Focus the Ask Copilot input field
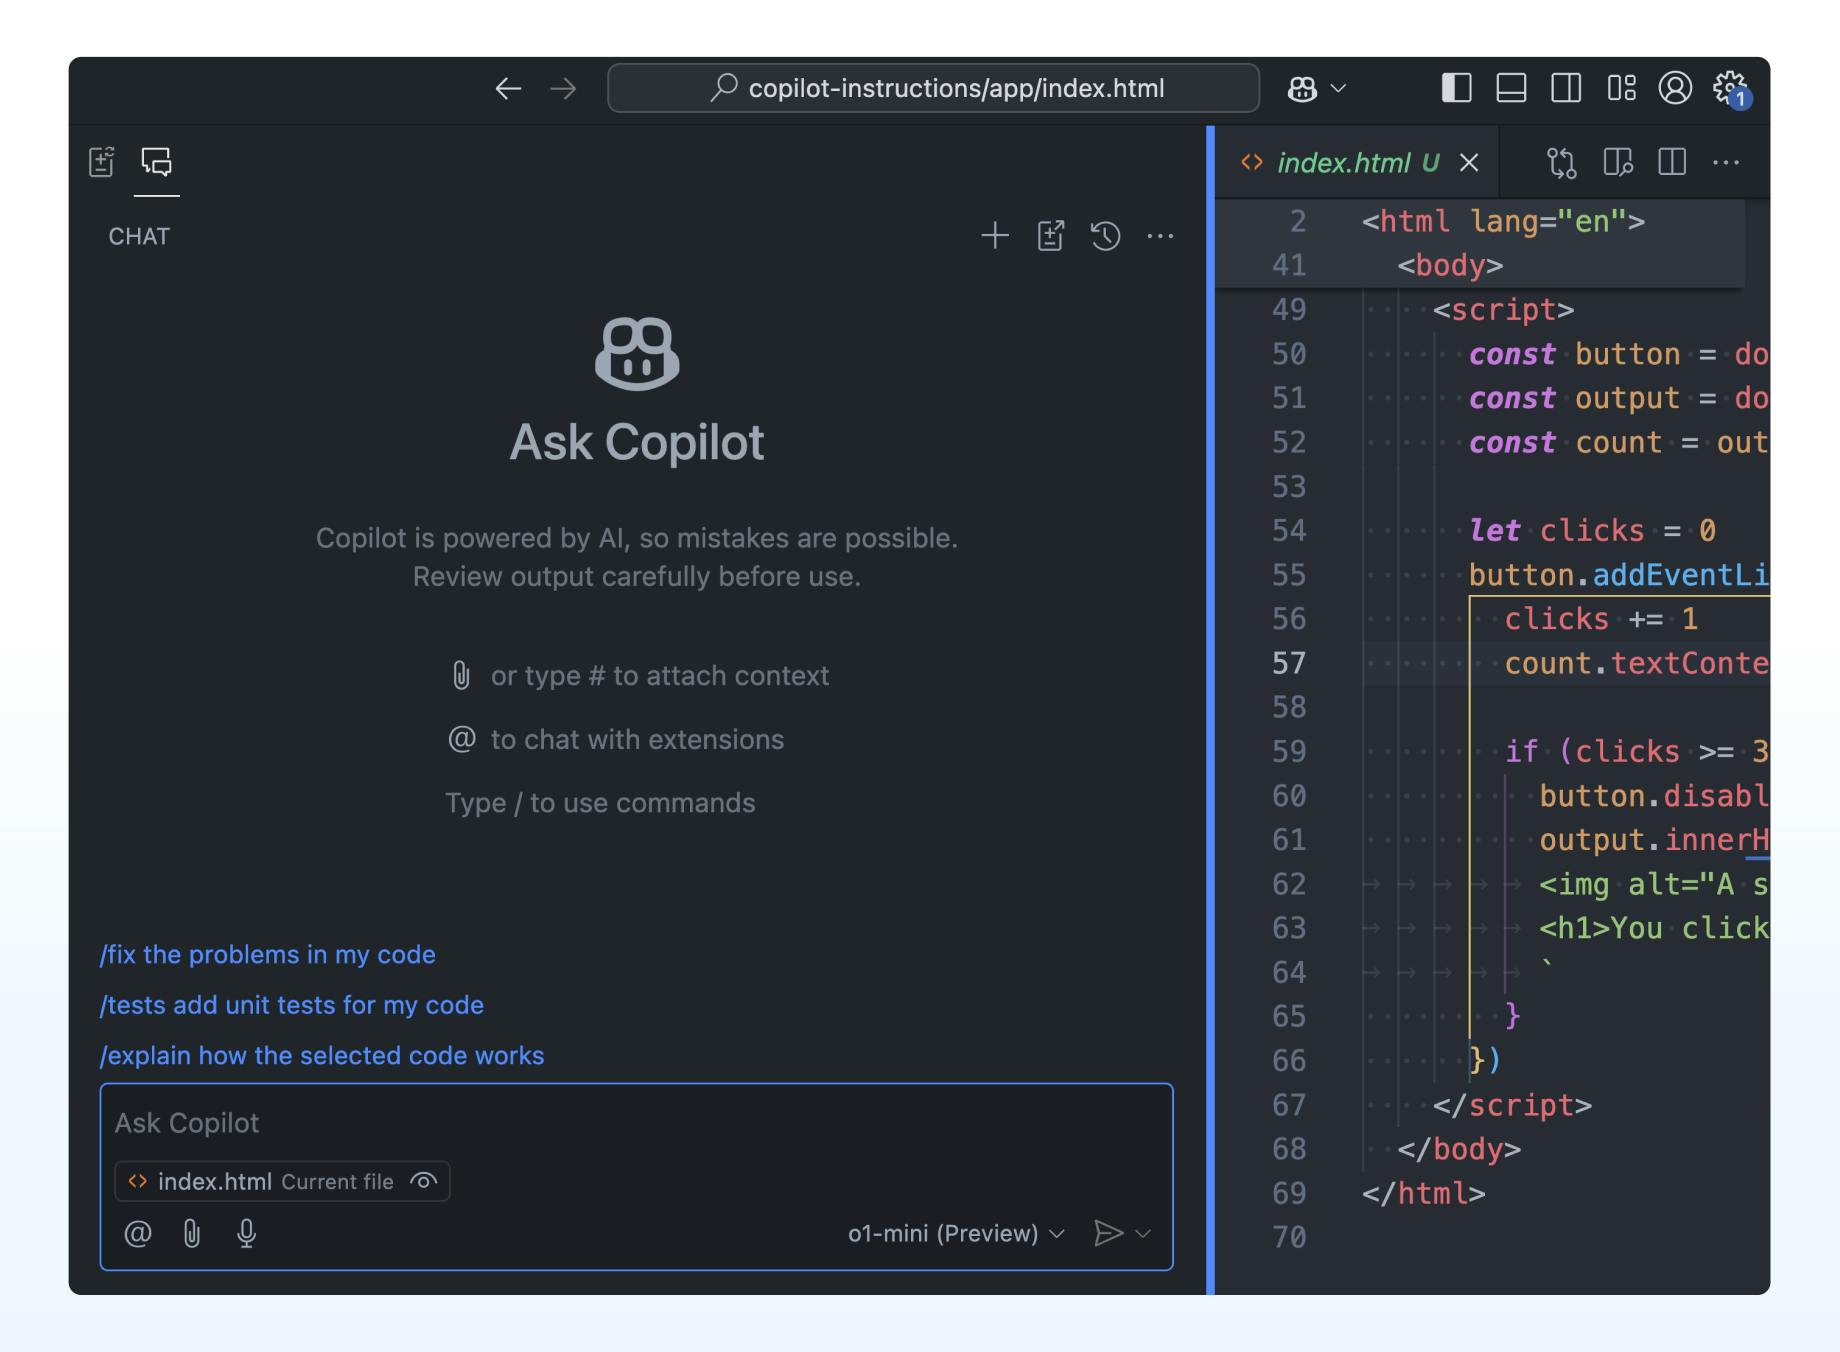The height and width of the screenshot is (1352, 1840). (636, 1123)
